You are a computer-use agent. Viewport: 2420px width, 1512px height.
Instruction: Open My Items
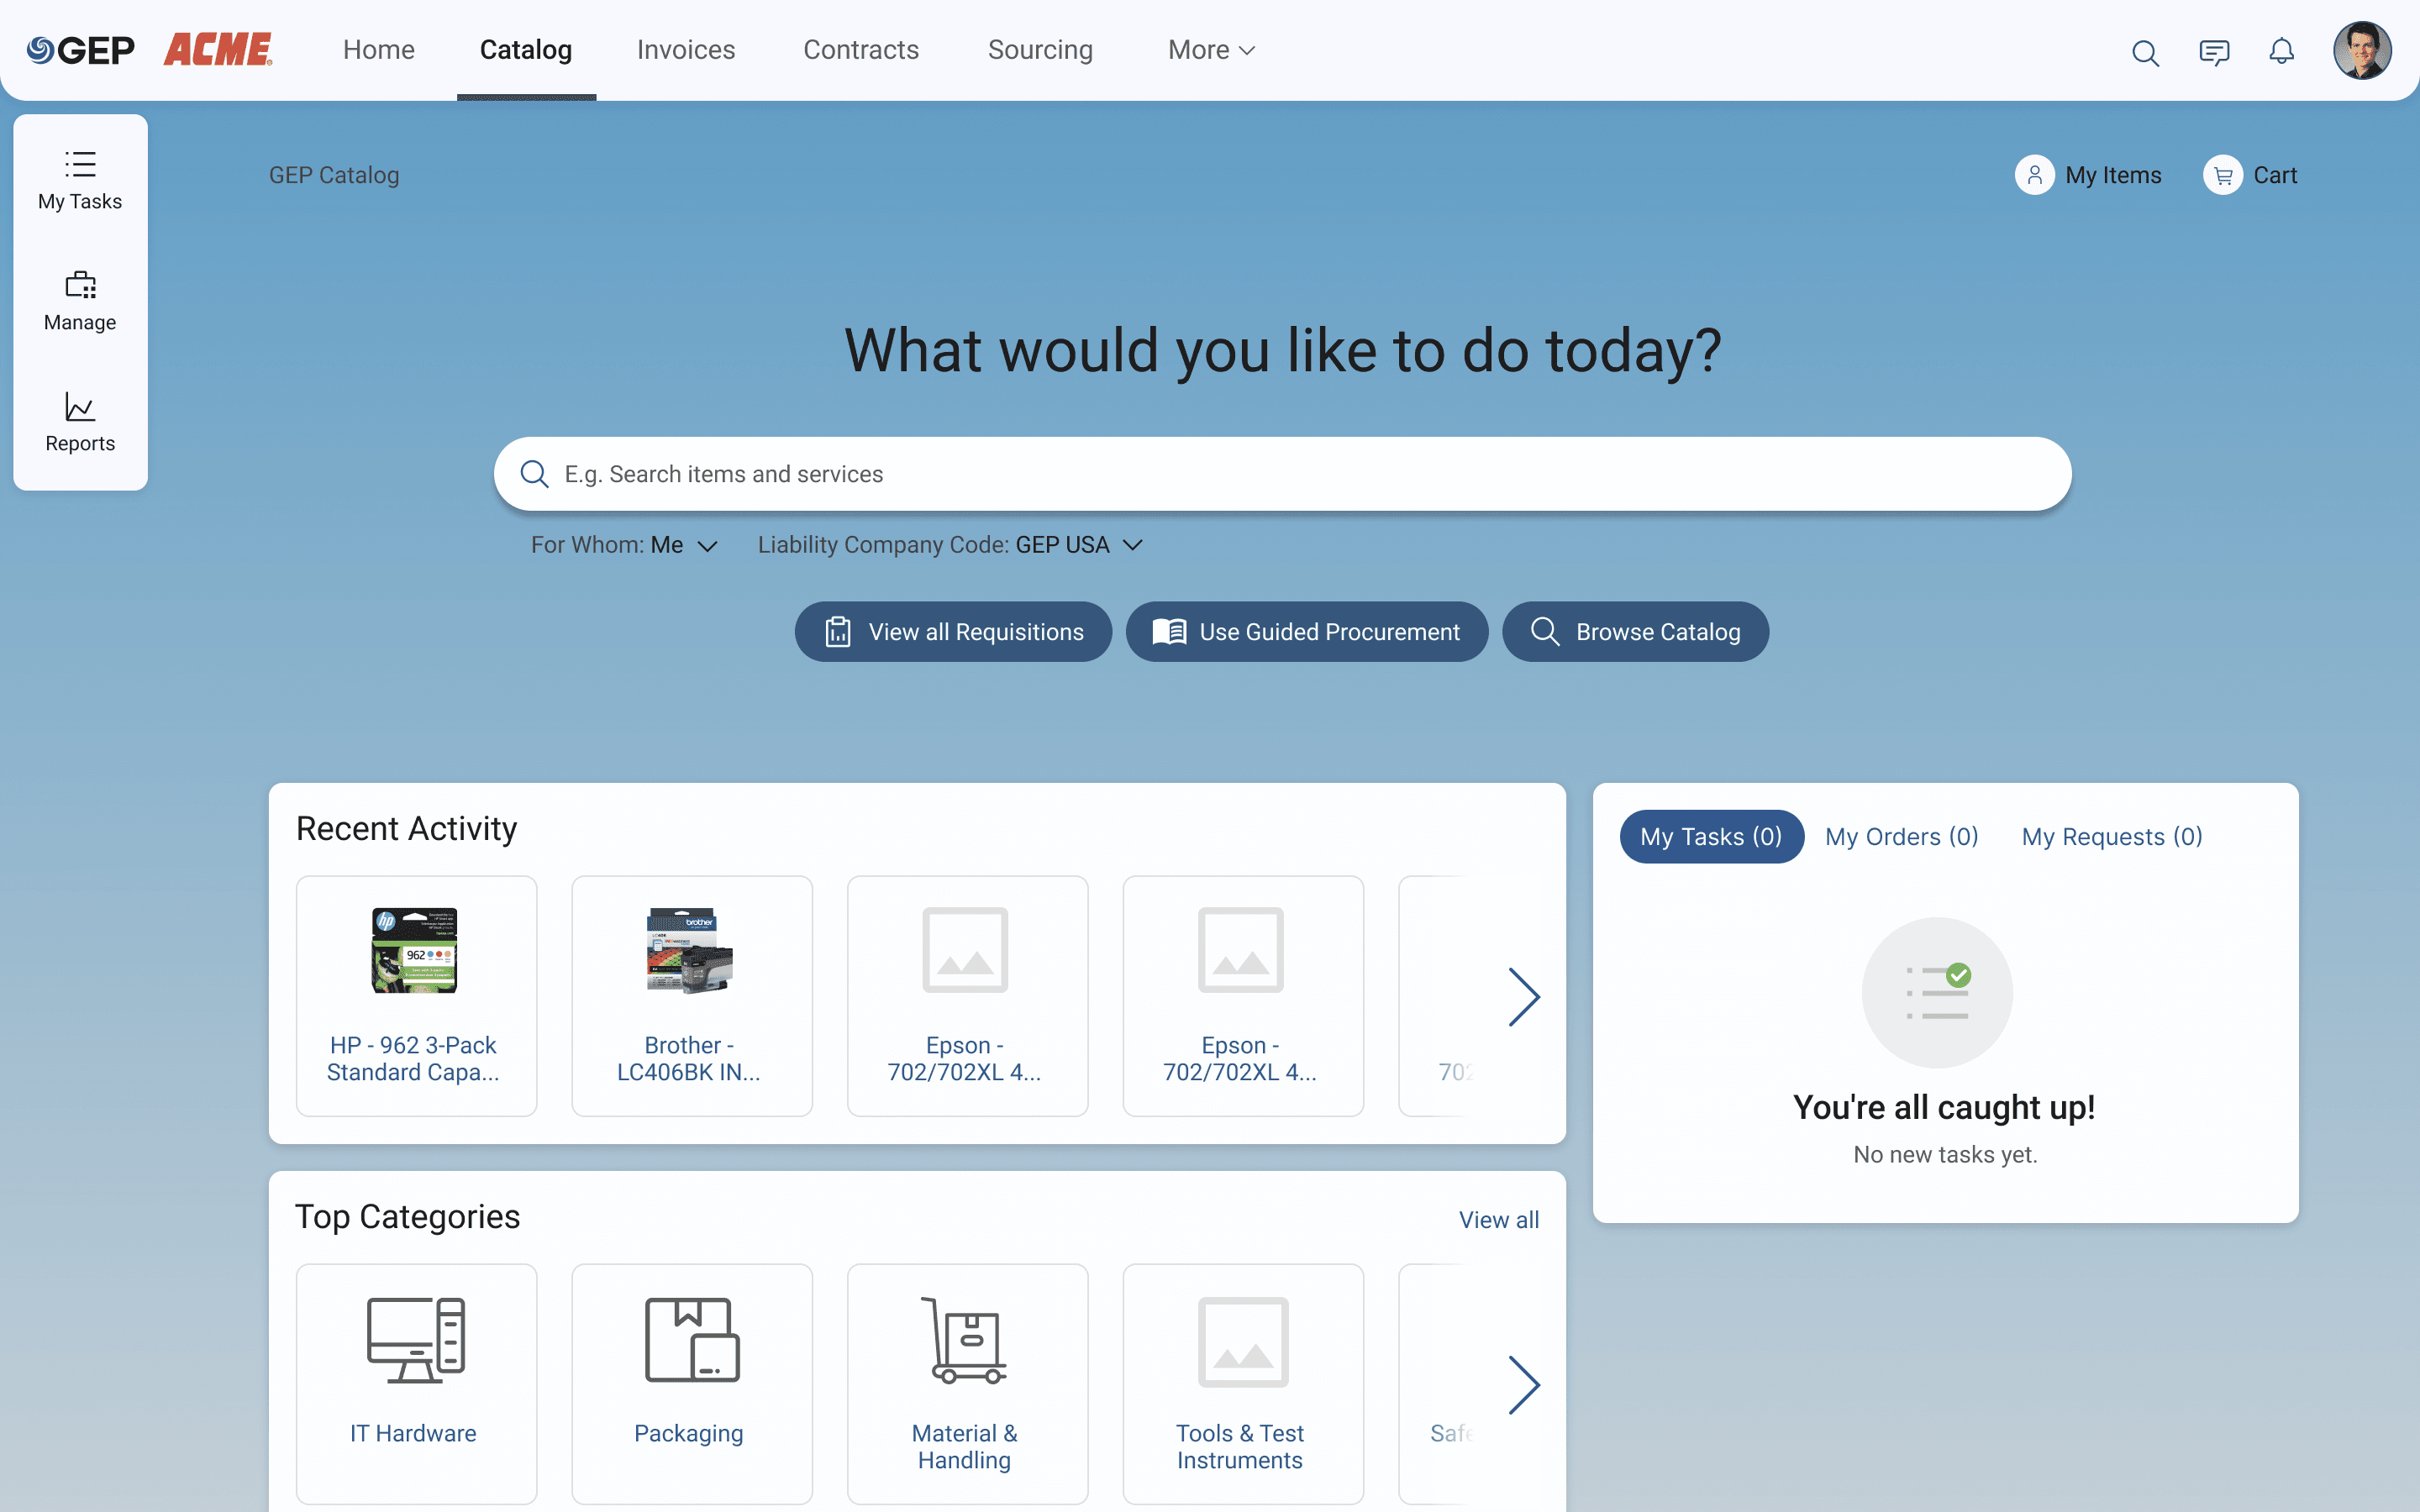click(2089, 175)
